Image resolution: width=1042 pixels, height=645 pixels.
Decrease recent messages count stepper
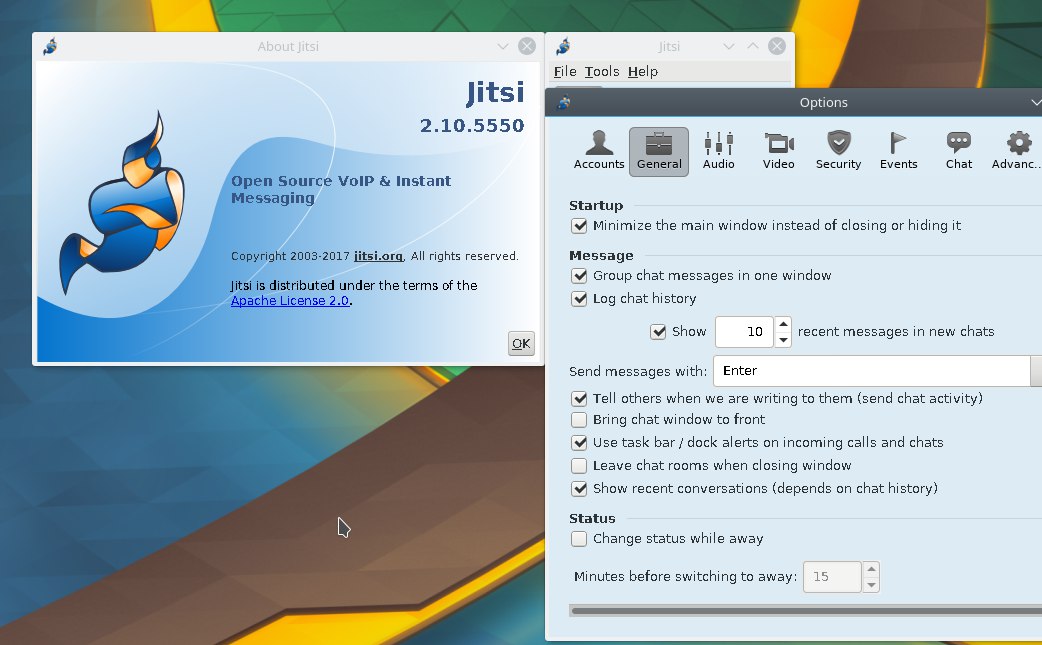tap(783, 339)
